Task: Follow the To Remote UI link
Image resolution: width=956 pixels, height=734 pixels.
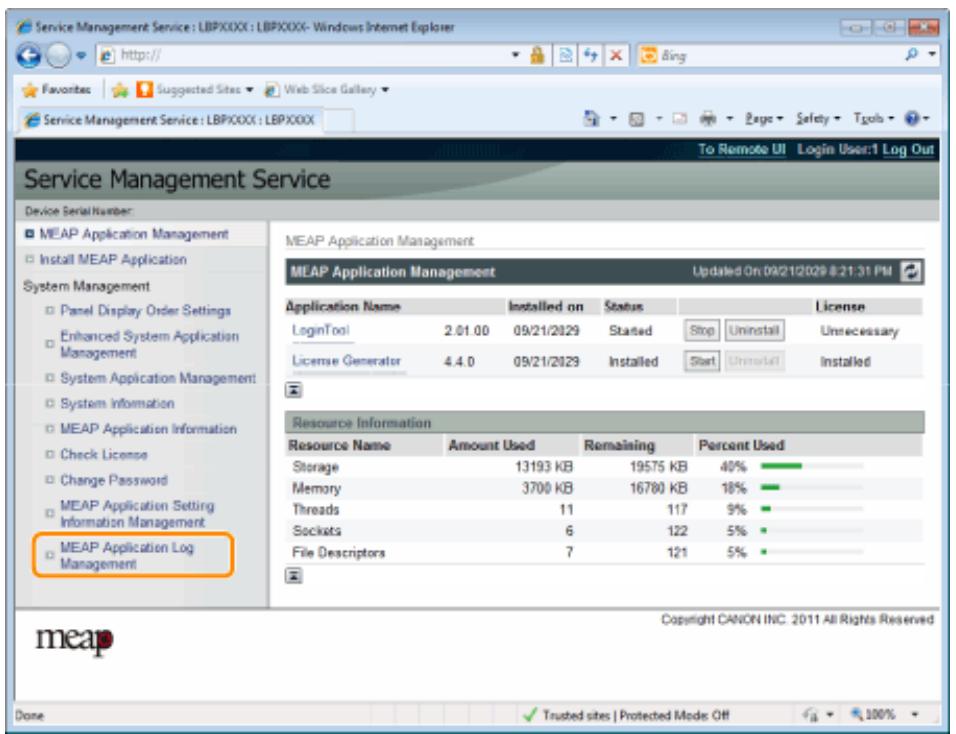Action: click(x=741, y=149)
